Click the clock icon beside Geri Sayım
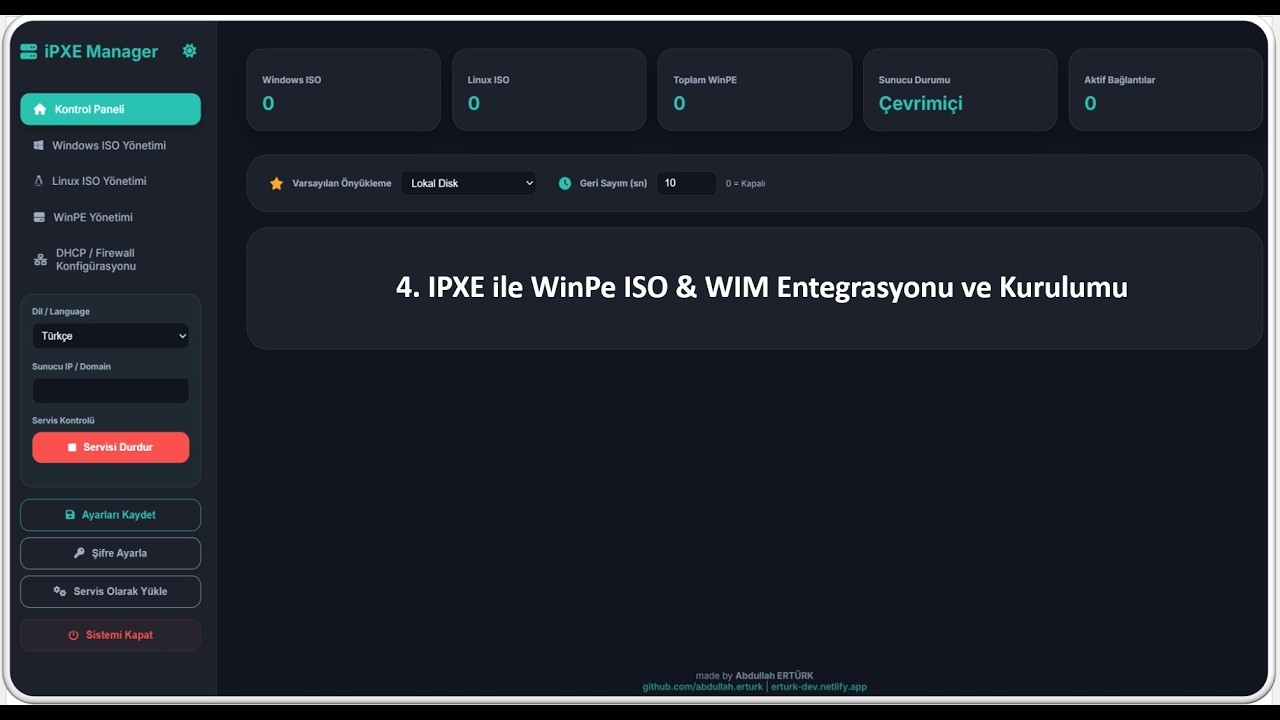This screenshot has width=1280, height=720. coord(565,183)
